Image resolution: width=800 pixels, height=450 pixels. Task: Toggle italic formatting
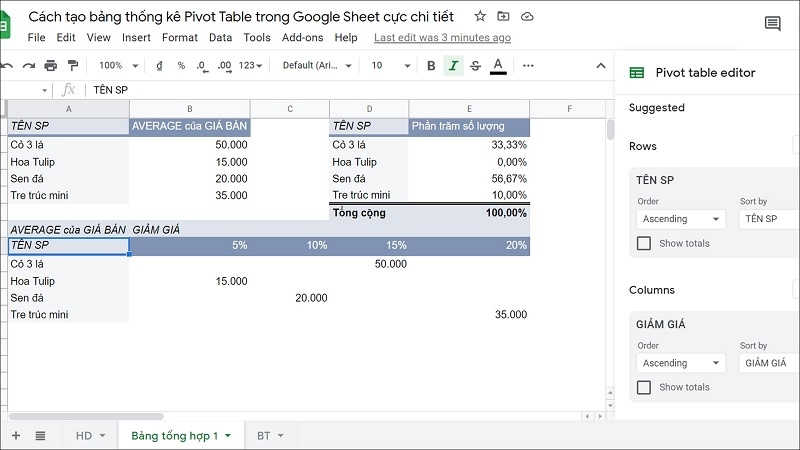click(453, 65)
